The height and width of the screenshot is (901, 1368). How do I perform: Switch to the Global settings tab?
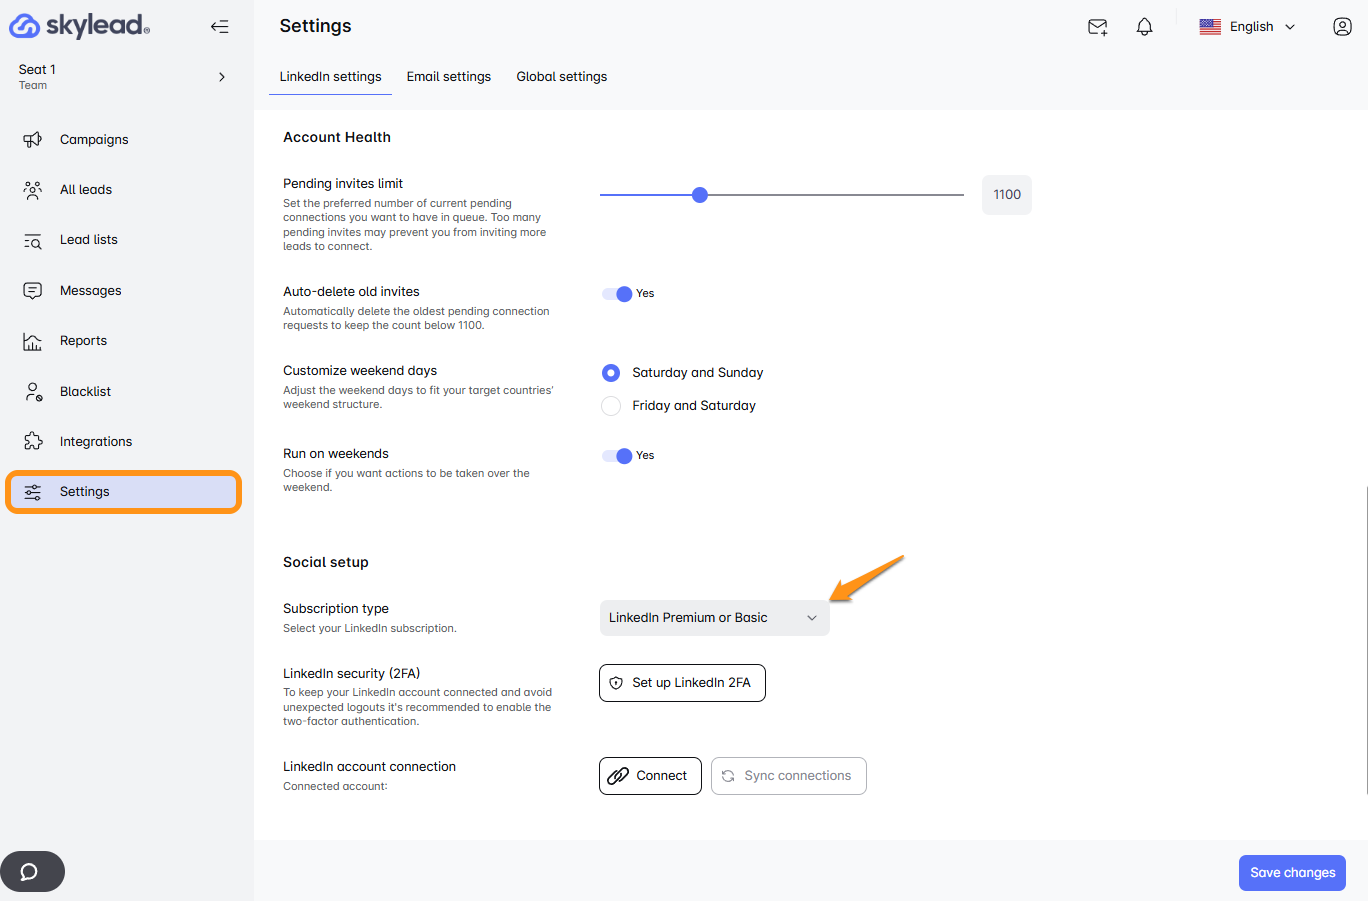(x=561, y=77)
